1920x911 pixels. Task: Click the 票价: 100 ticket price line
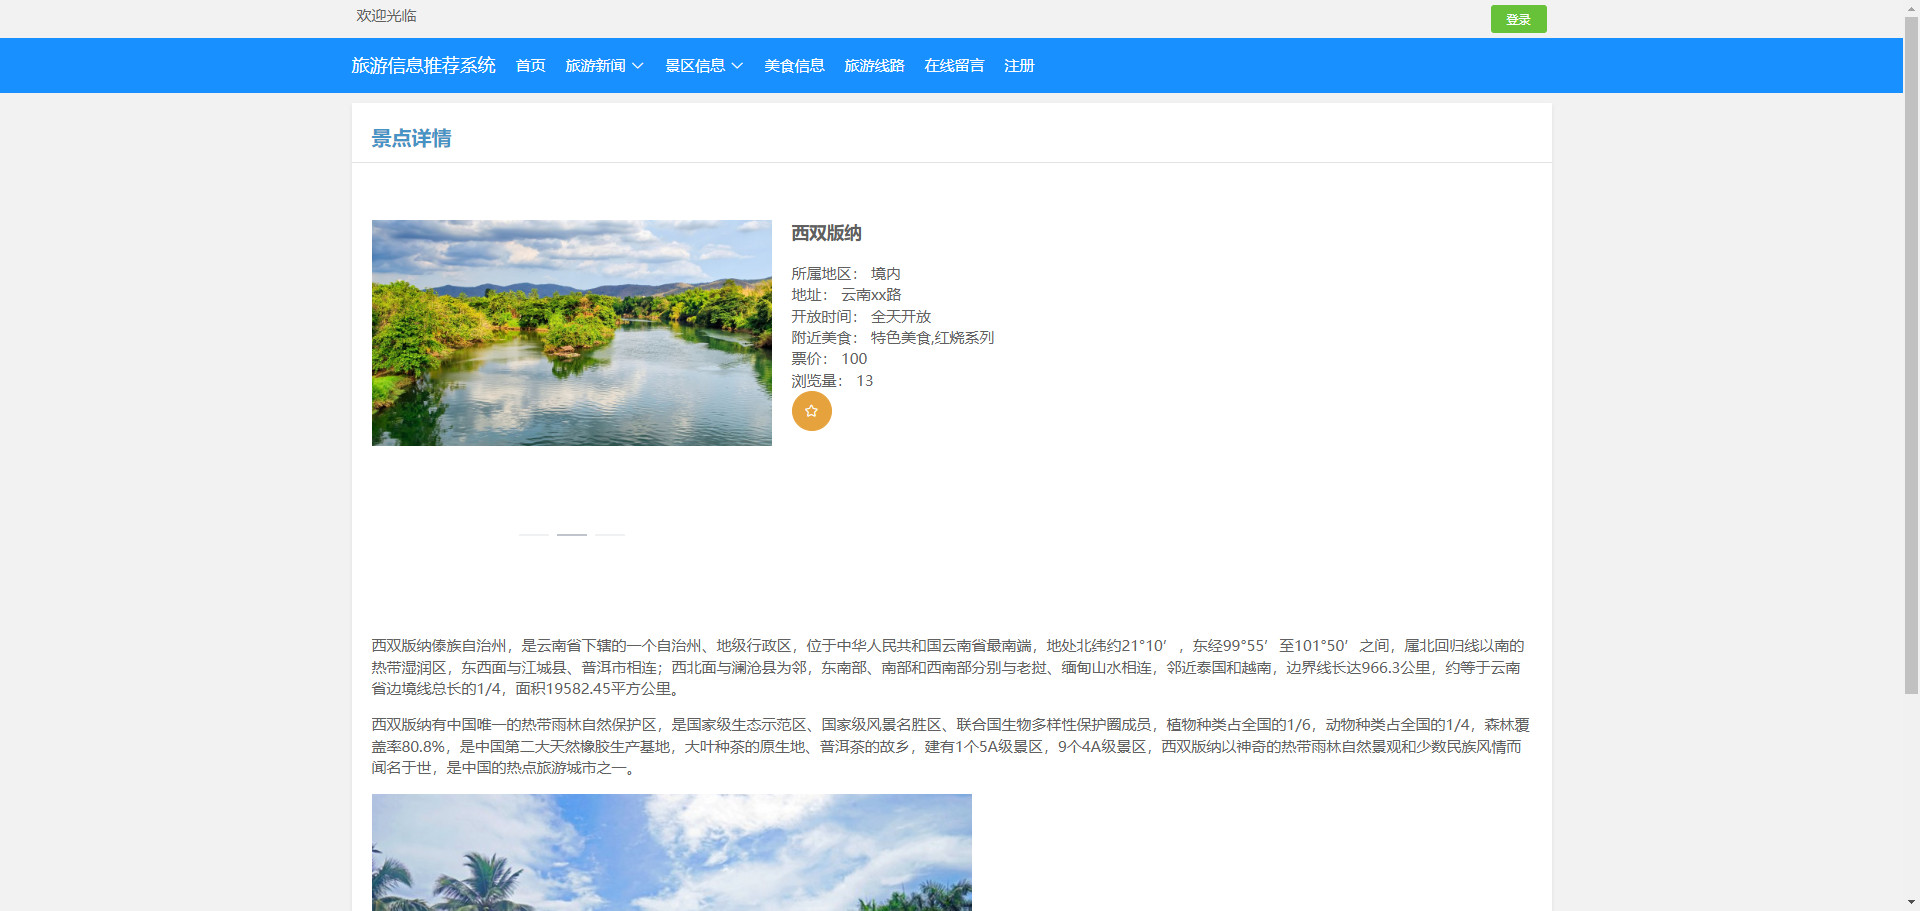(x=829, y=359)
